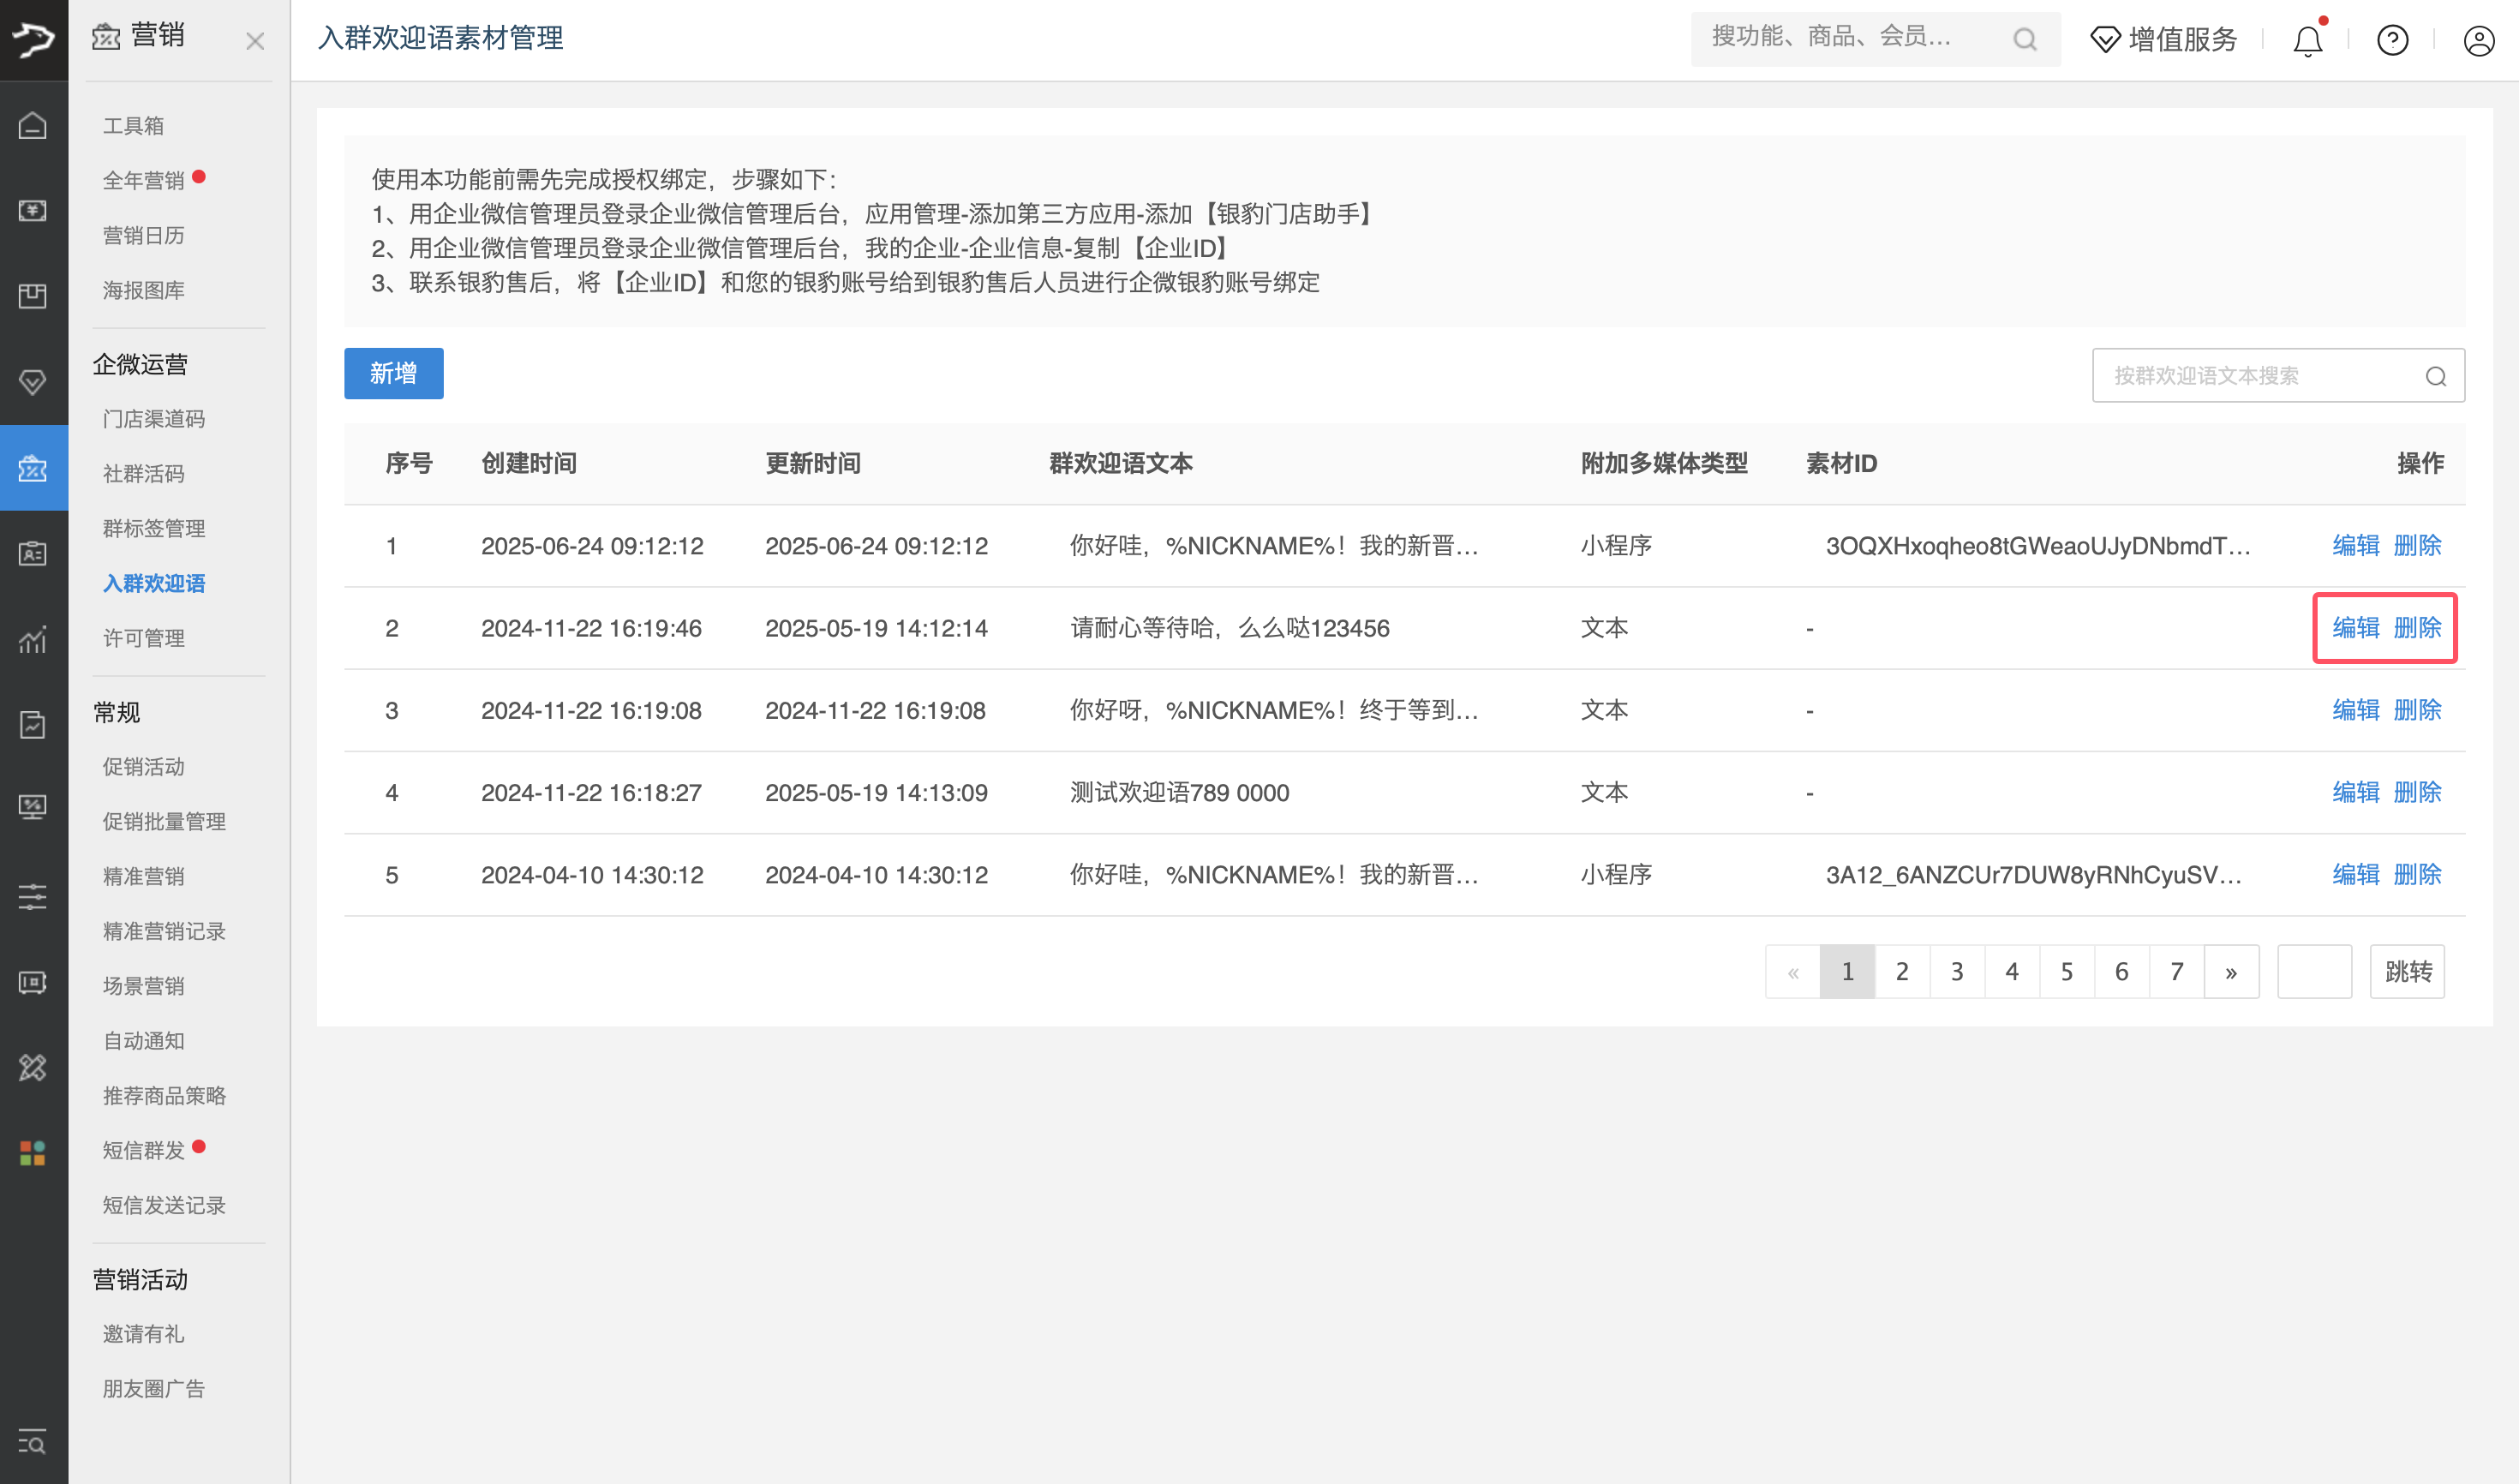This screenshot has width=2519, height=1484.
Task: Delete row 1 welcome message
Action: tap(2418, 546)
